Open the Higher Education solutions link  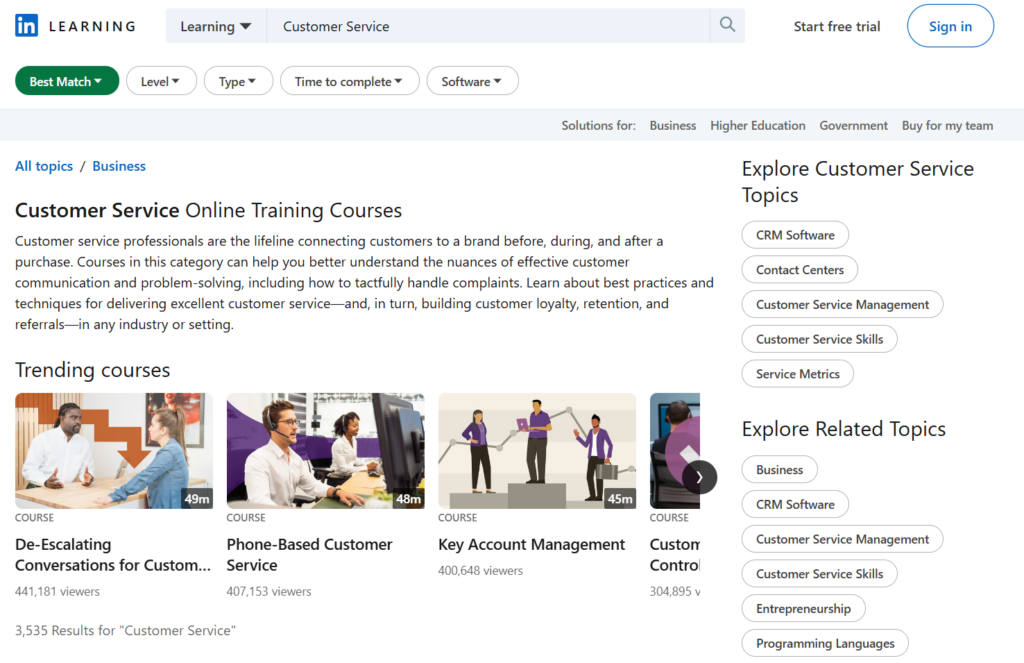[x=758, y=125]
